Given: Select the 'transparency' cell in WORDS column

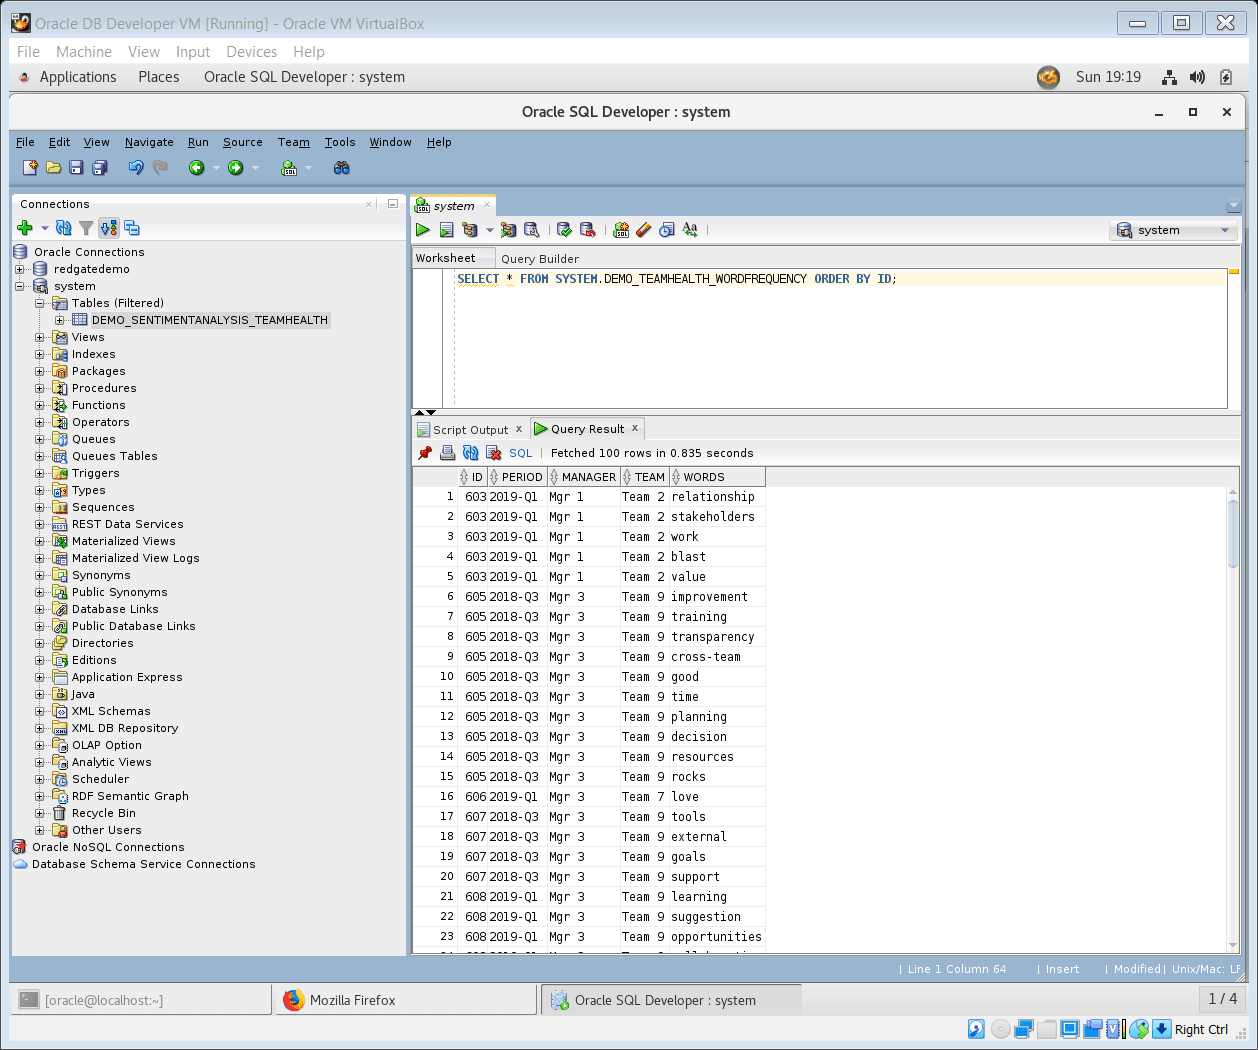Looking at the screenshot, I should (x=717, y=637).
